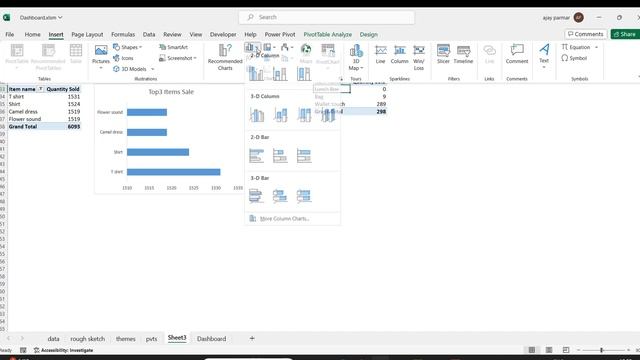640x360 pixels.
Task: Insert a Line sparkline
Action: (380, 55)
